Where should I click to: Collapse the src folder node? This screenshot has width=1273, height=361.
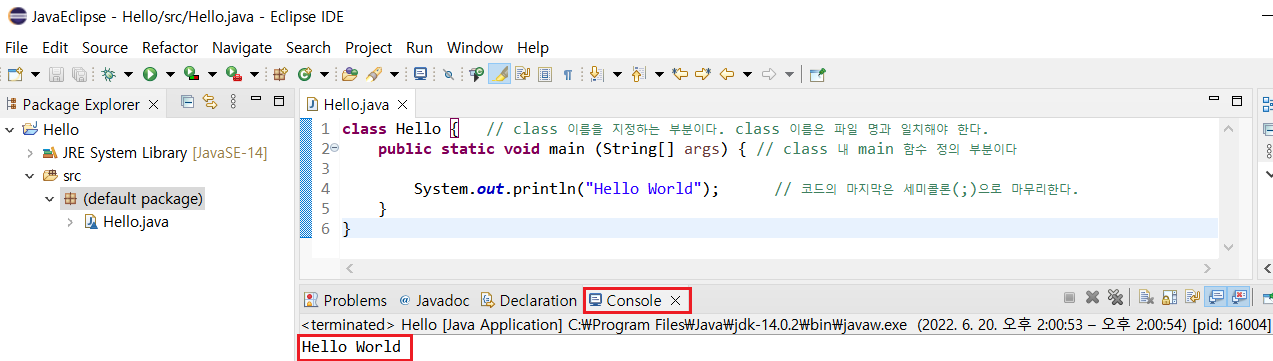[29, 176]
